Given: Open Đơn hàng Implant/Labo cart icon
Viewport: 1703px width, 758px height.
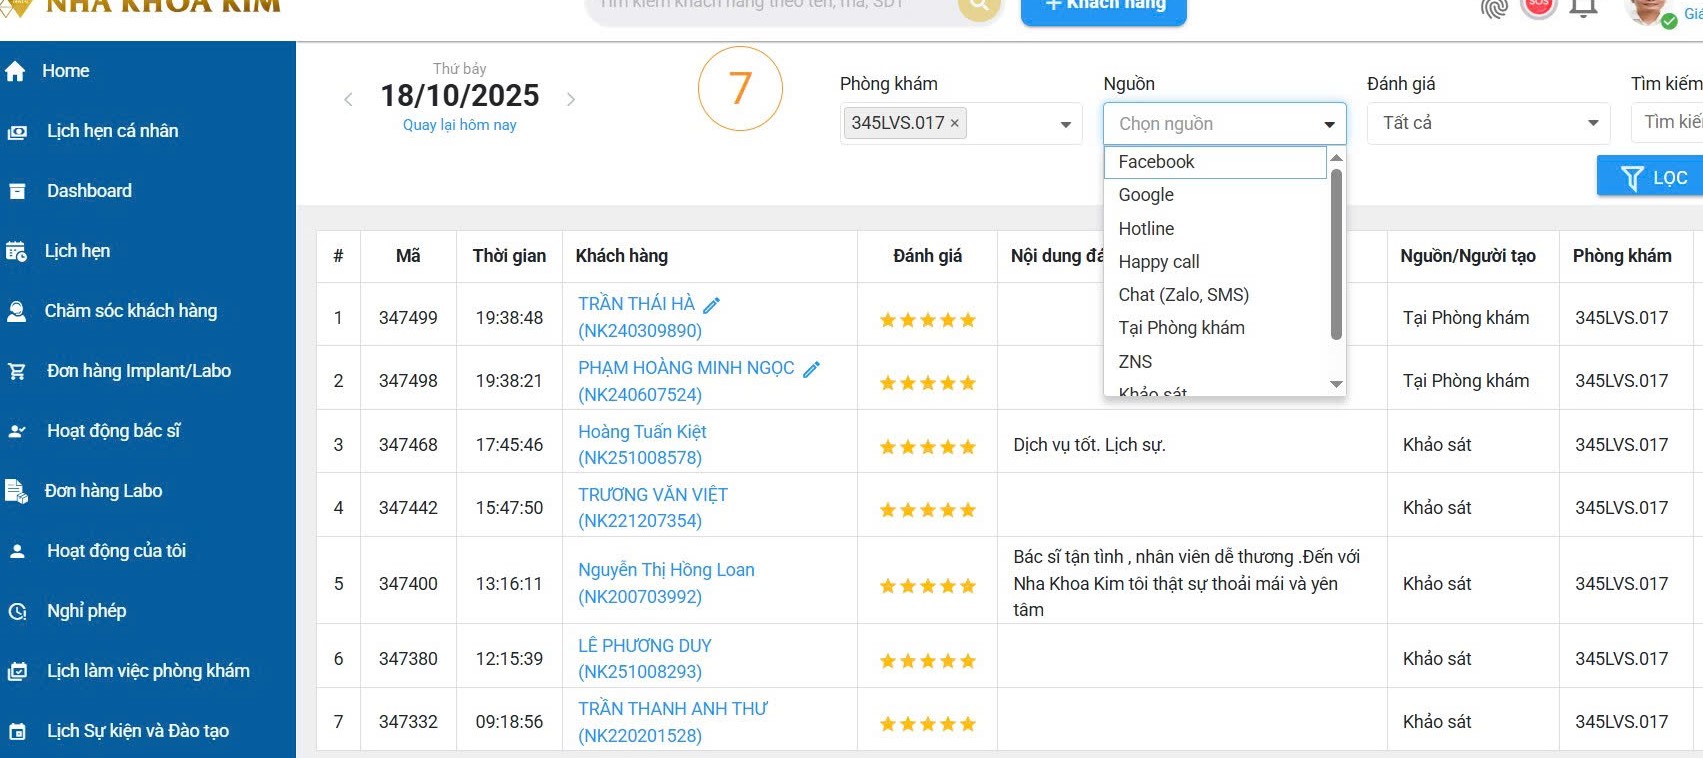Looking at the screenshot, I should pyautogui.click(x=17, y=371).
